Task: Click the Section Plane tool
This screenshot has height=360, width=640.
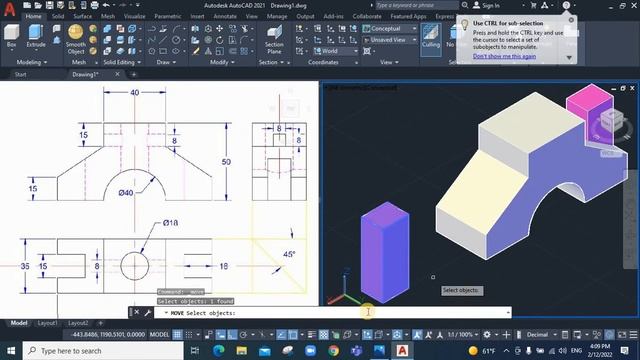Action: point(274,40)
